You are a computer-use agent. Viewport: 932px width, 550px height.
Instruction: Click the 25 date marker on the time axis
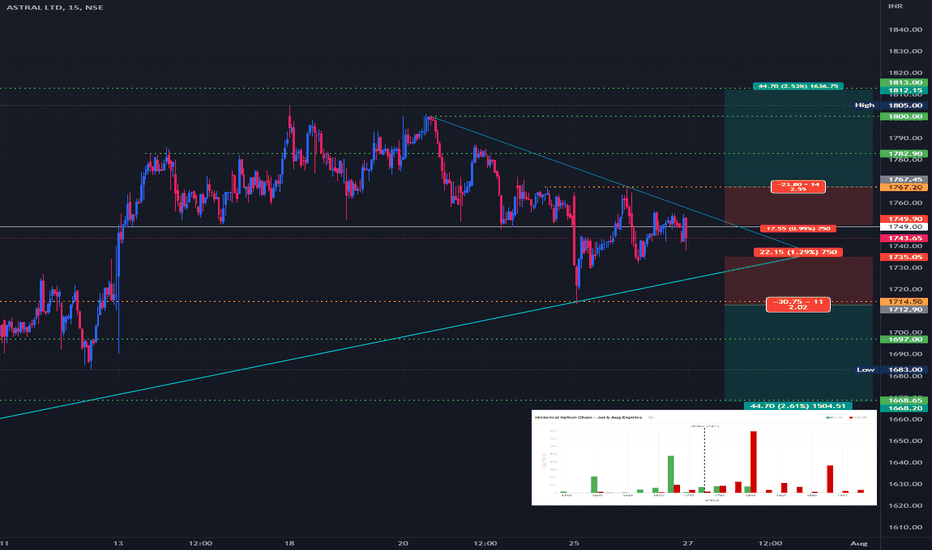coord(574,543)
